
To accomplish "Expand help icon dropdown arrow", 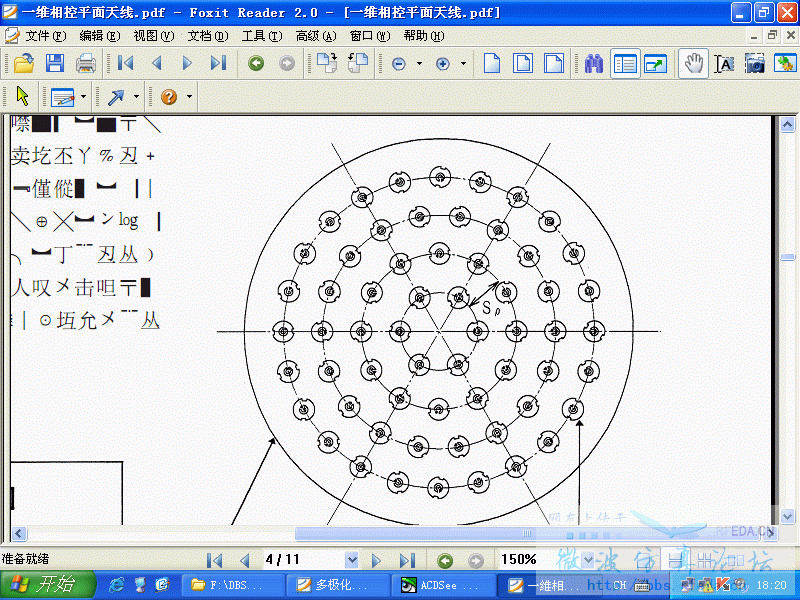I will 189,96.
